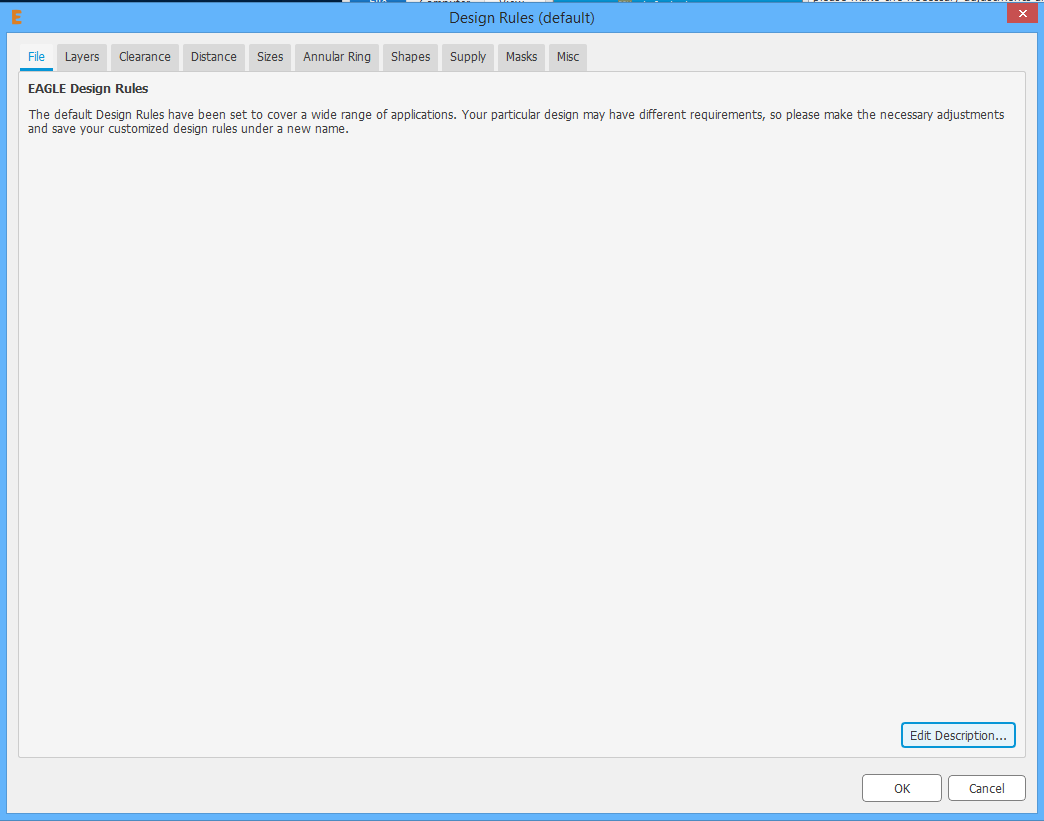Switch to Annular Ring tab
1044x821 pixels.
pos(337,57)
